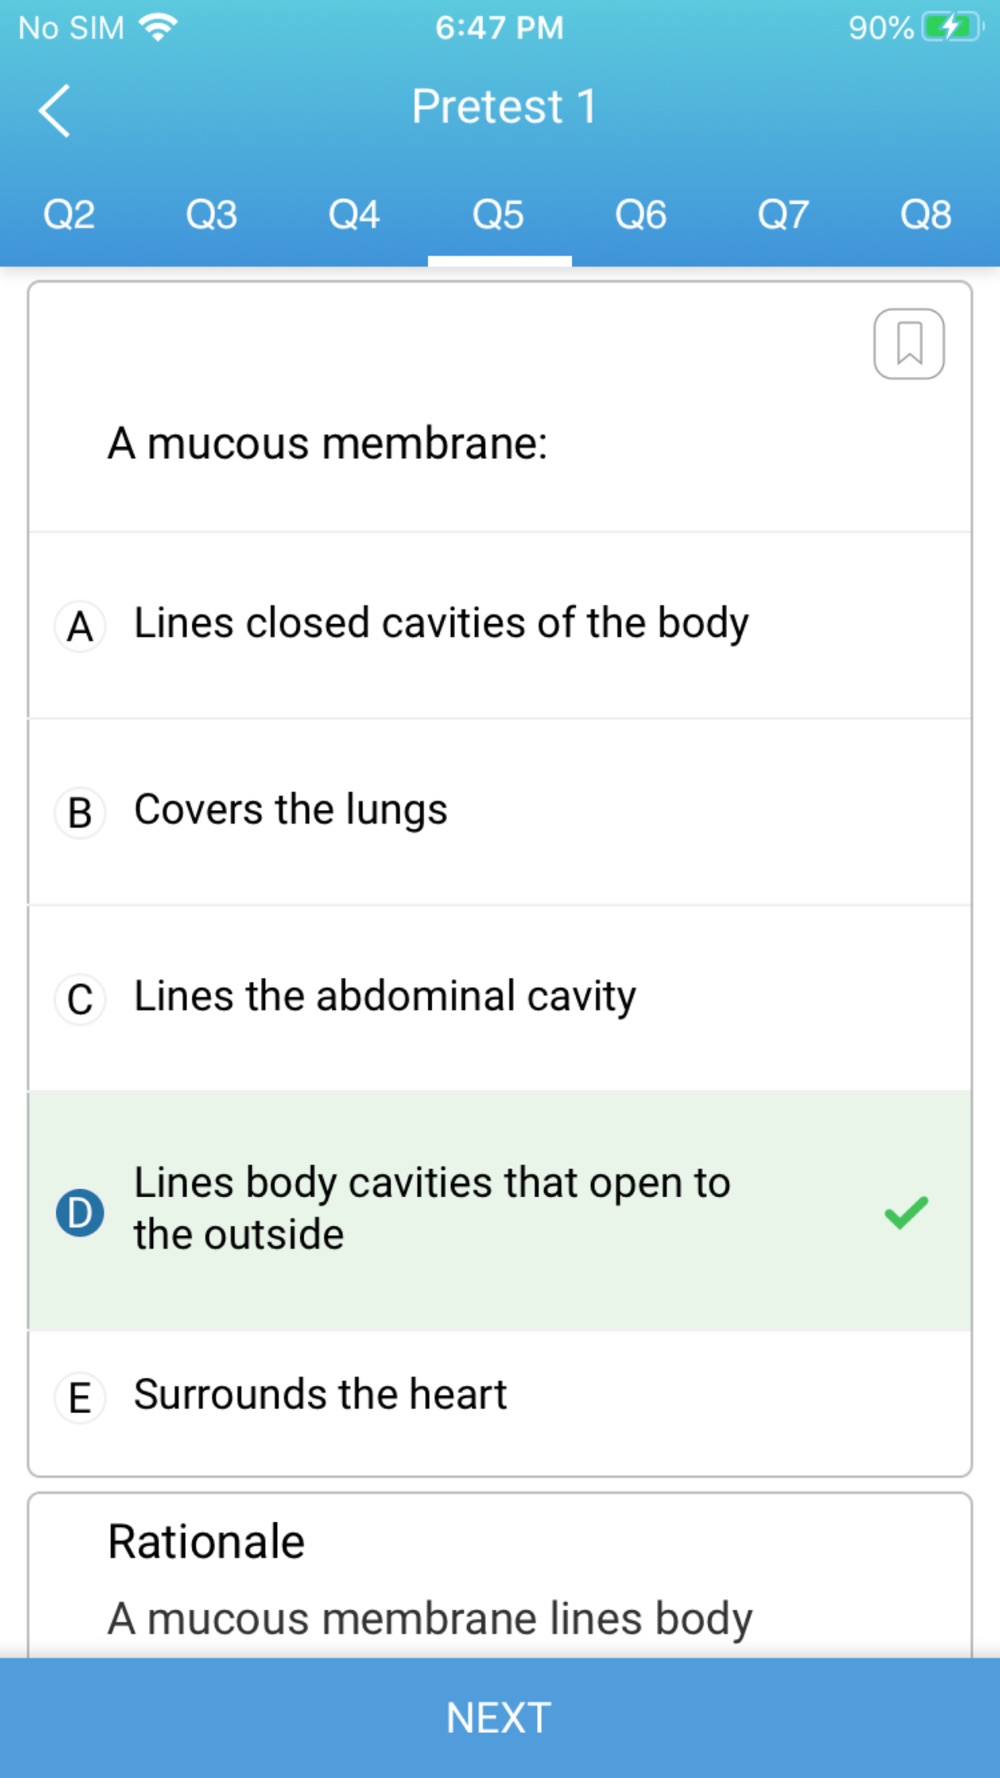This screenshot has width=1000, height=1778.
Task: Click the green checkmark on option D
Action: [x=907, y=1212]
